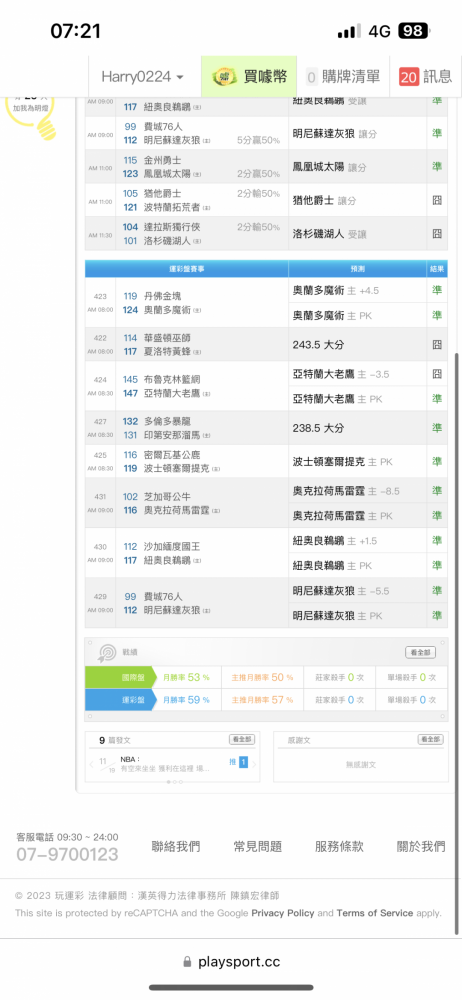Click the 買噱幣 coin icon
The width and height of the screenshot is (462, 1000).
(224, 77)
